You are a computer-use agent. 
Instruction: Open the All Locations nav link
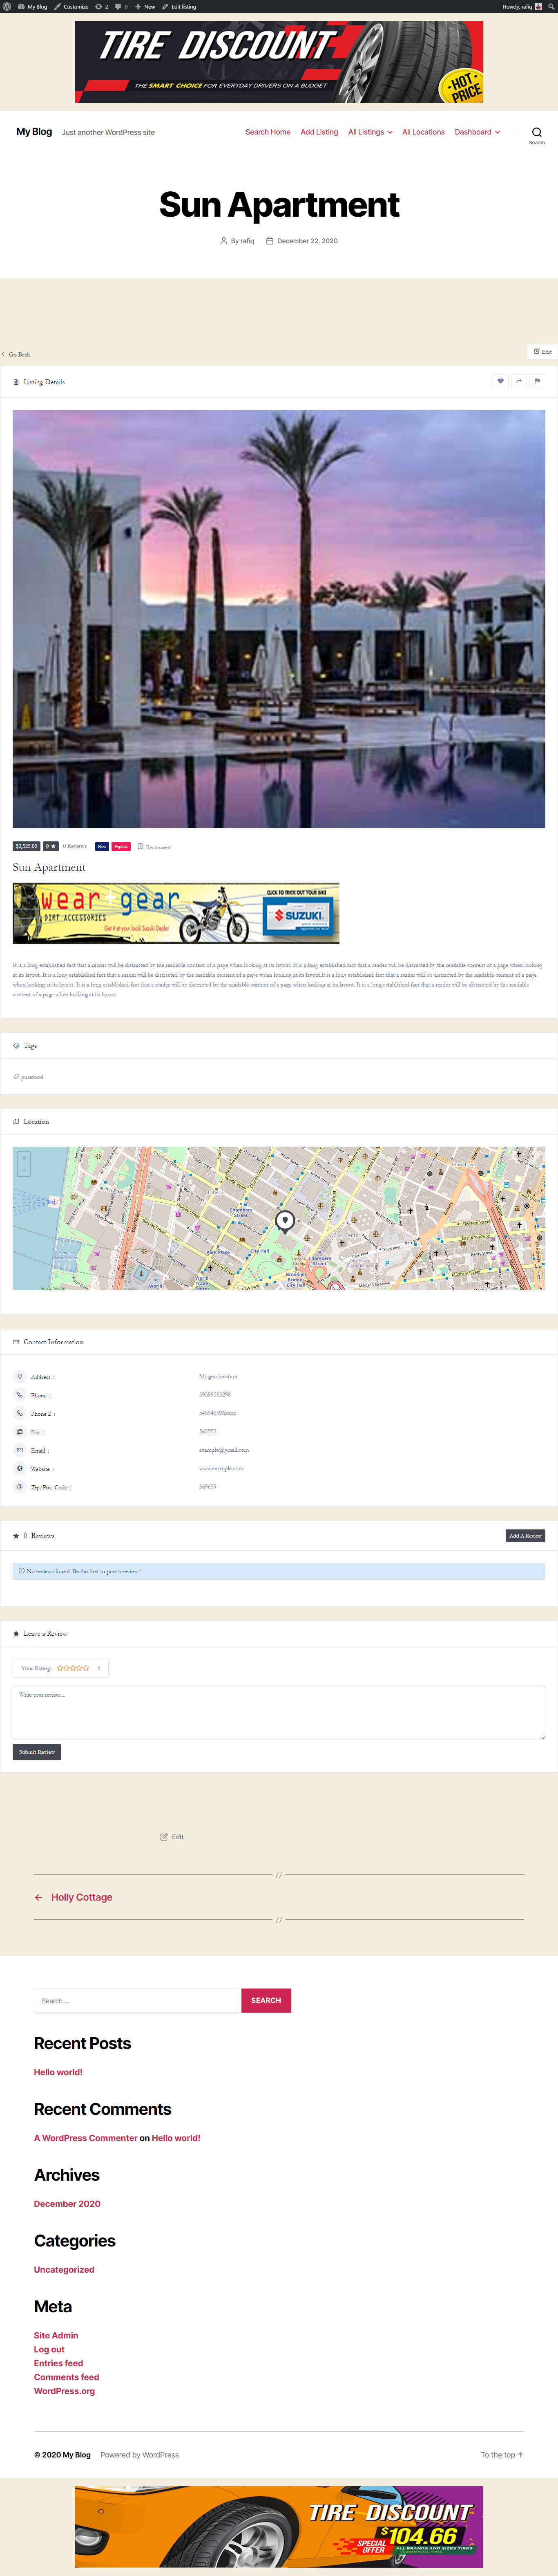423,132
